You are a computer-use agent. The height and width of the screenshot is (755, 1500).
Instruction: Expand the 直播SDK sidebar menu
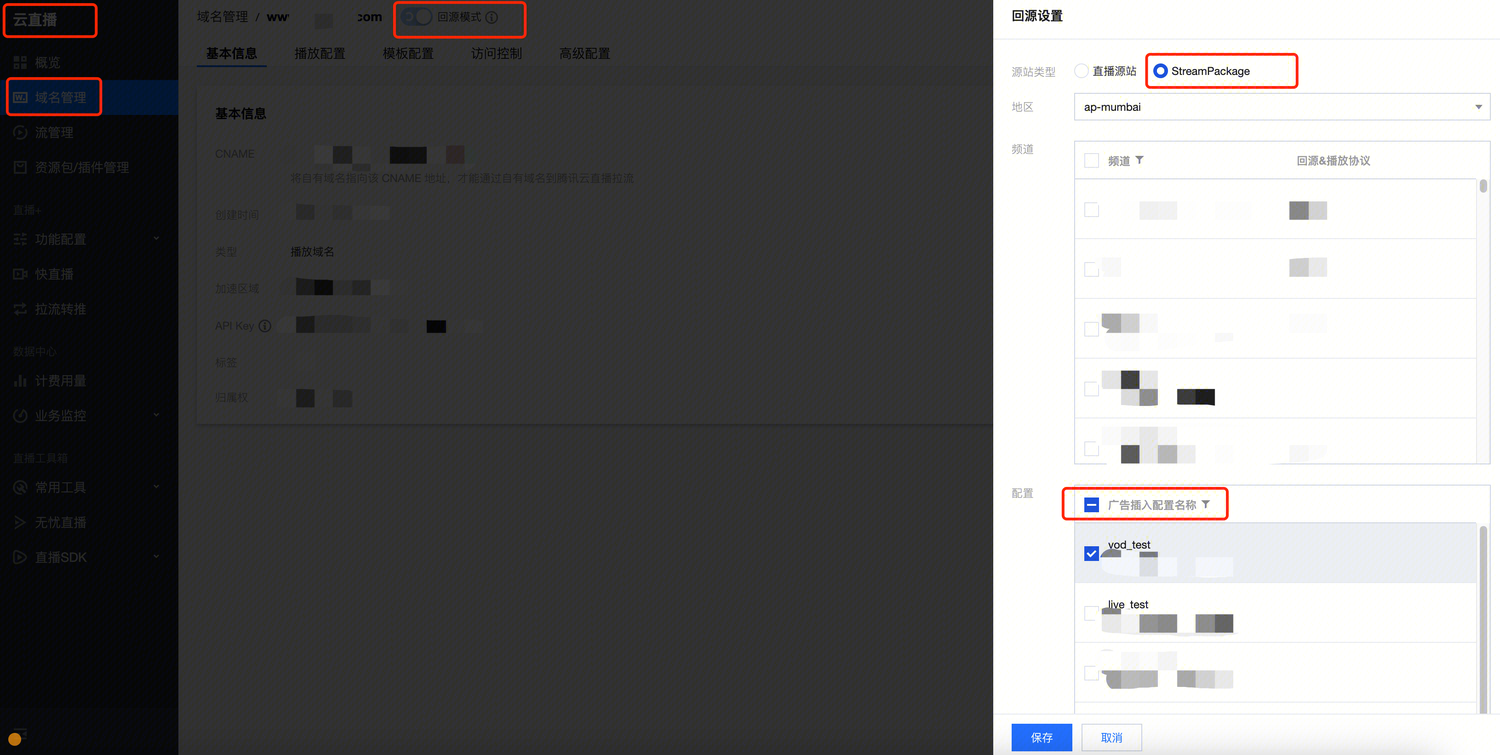[x=89, y=557]
